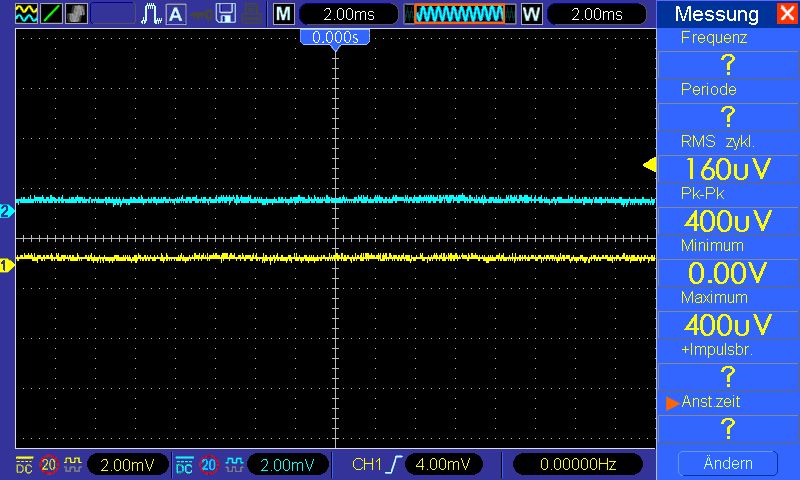Click the 'A' auto mode icon
This screenshot has width=800, height=480.
176,14
